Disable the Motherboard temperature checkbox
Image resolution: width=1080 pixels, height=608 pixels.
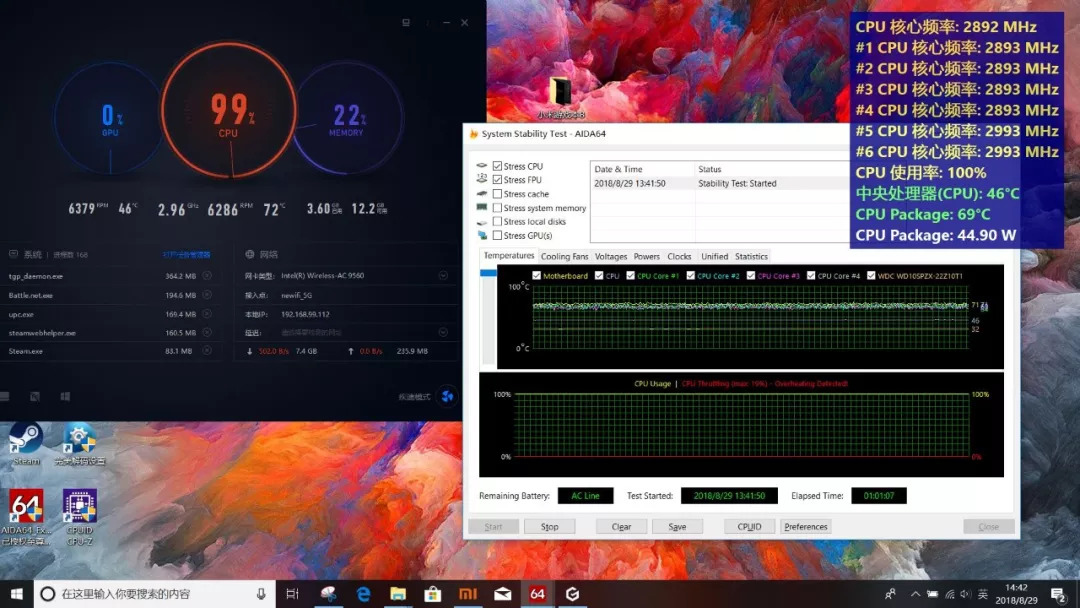point(535,277)
